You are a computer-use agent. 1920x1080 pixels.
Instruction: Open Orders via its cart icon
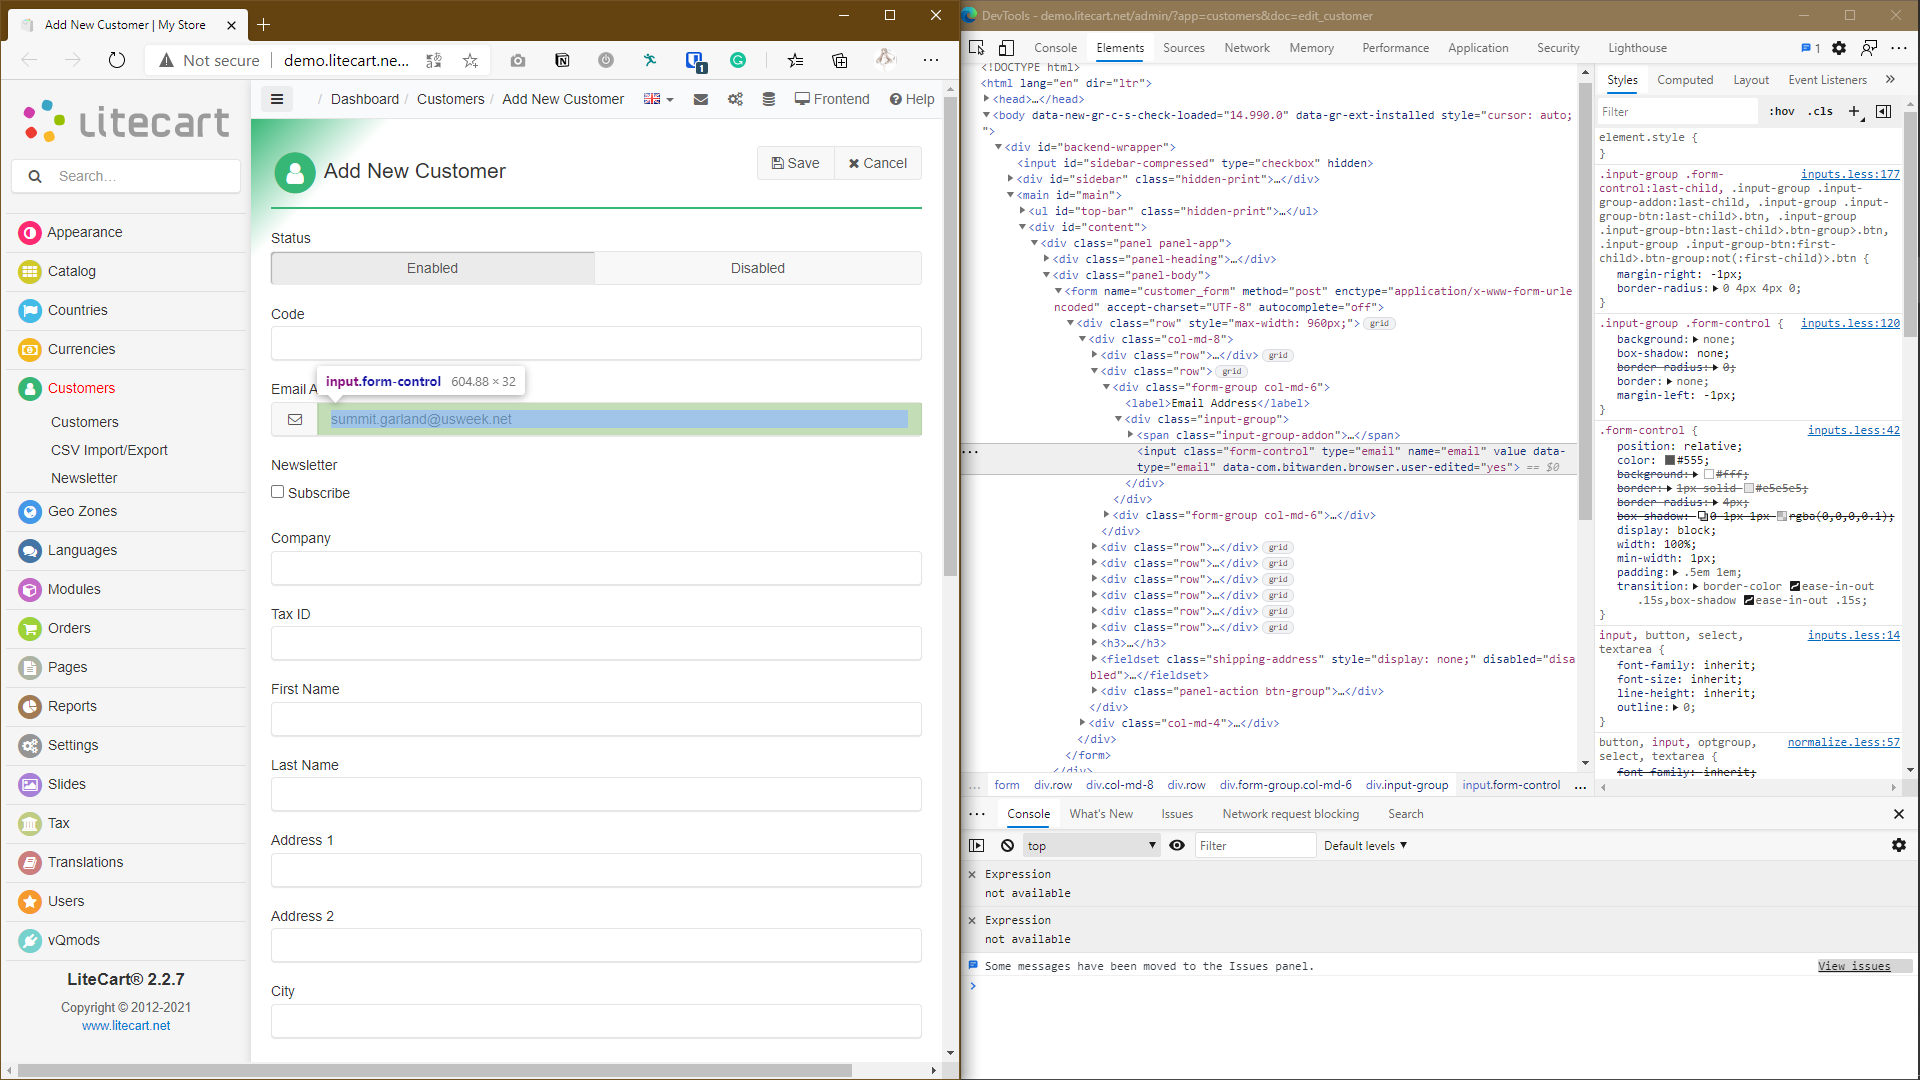30,628
